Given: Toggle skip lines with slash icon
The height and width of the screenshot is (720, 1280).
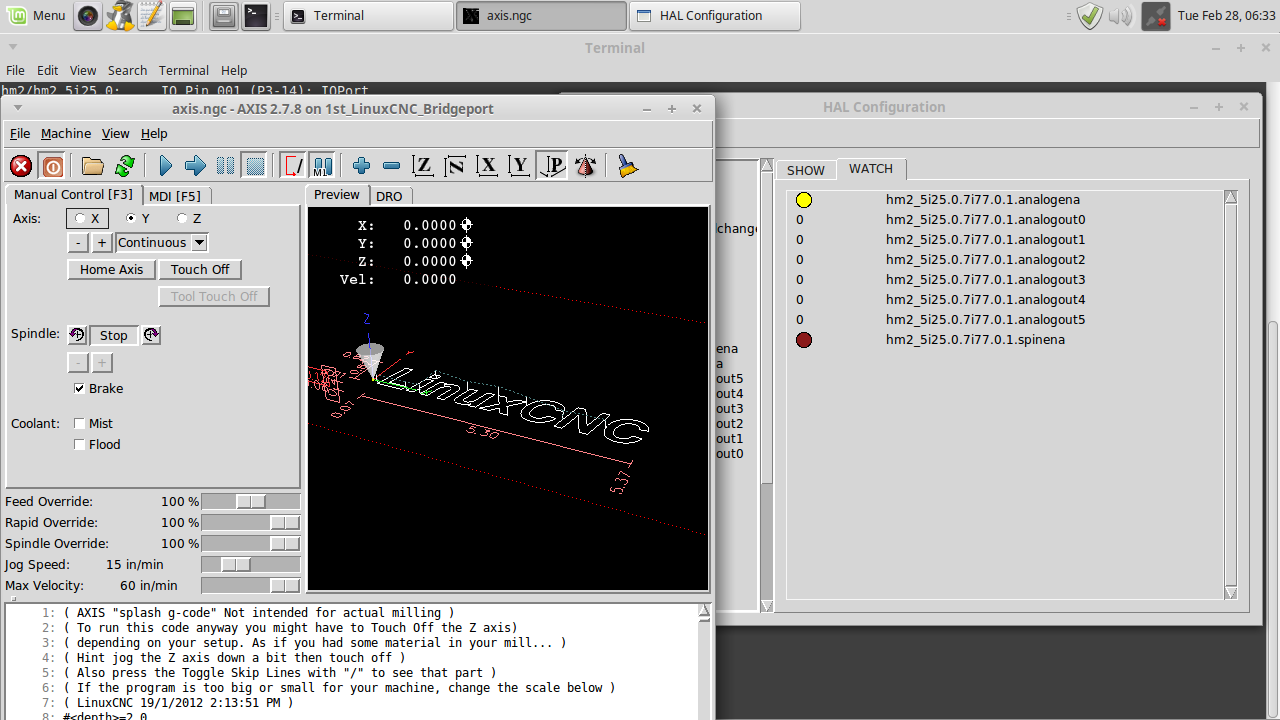Looking at the screenshot, I should (293, 166).
